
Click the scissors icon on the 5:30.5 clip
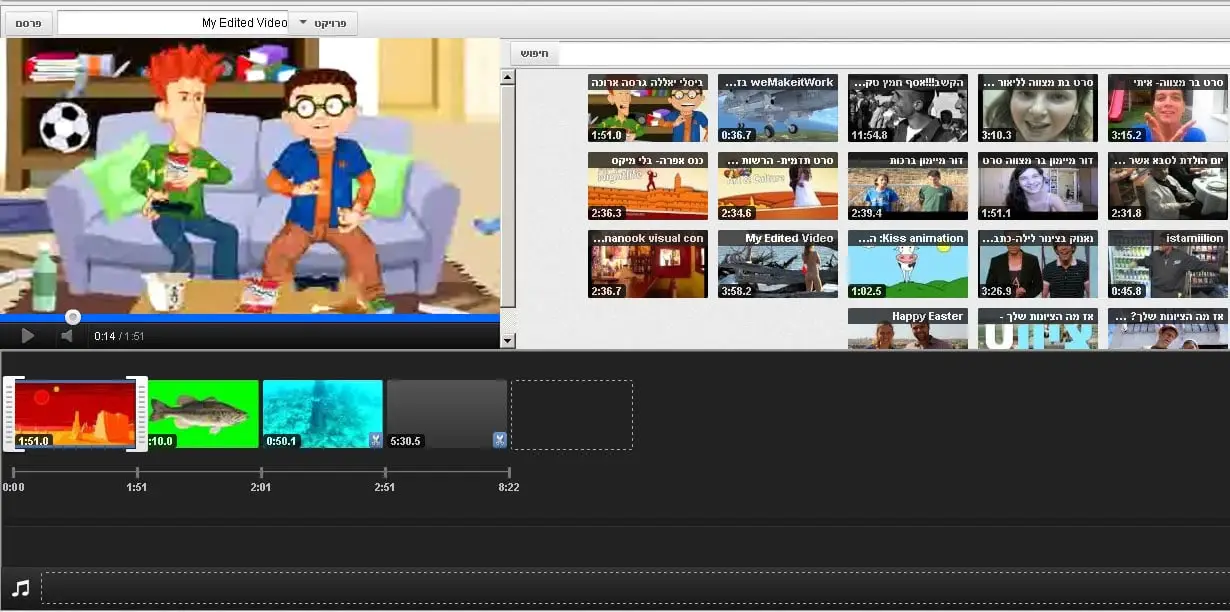(x=499, y=440)
